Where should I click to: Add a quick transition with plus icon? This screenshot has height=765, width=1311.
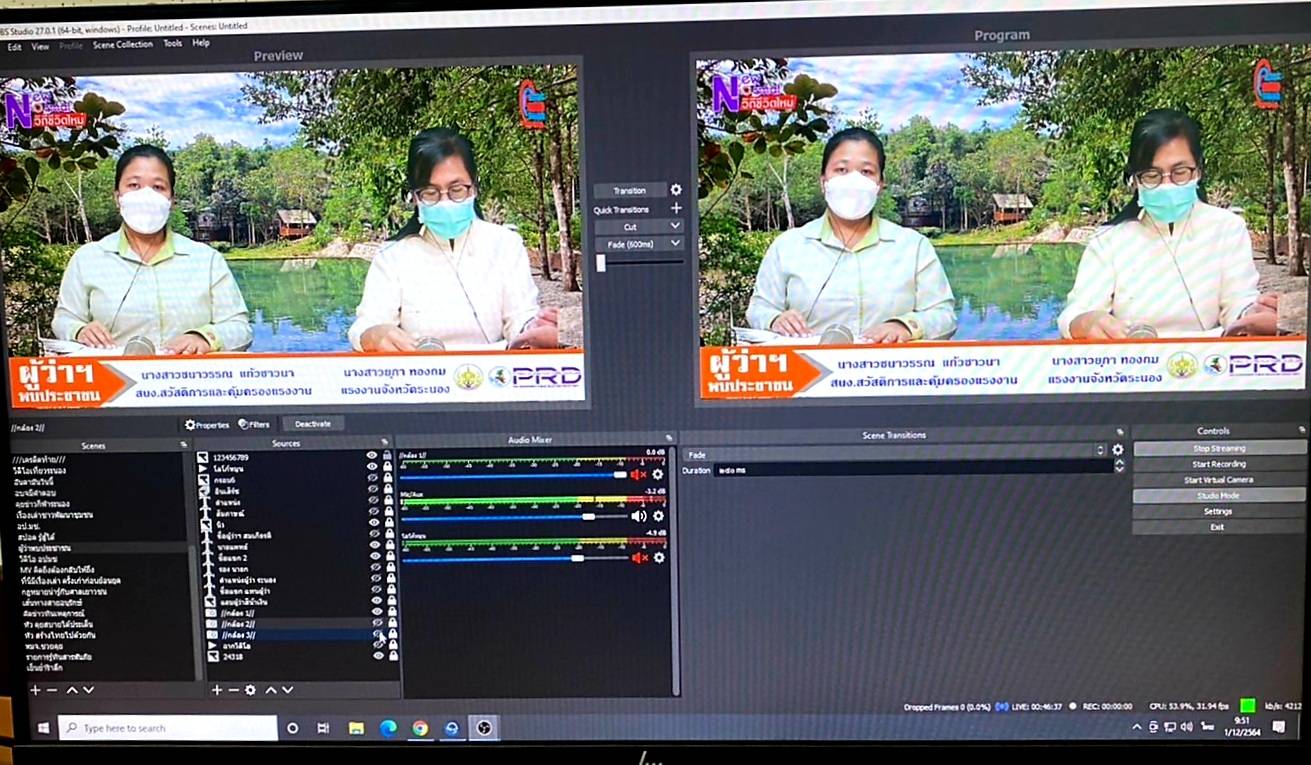pos(676,208)
